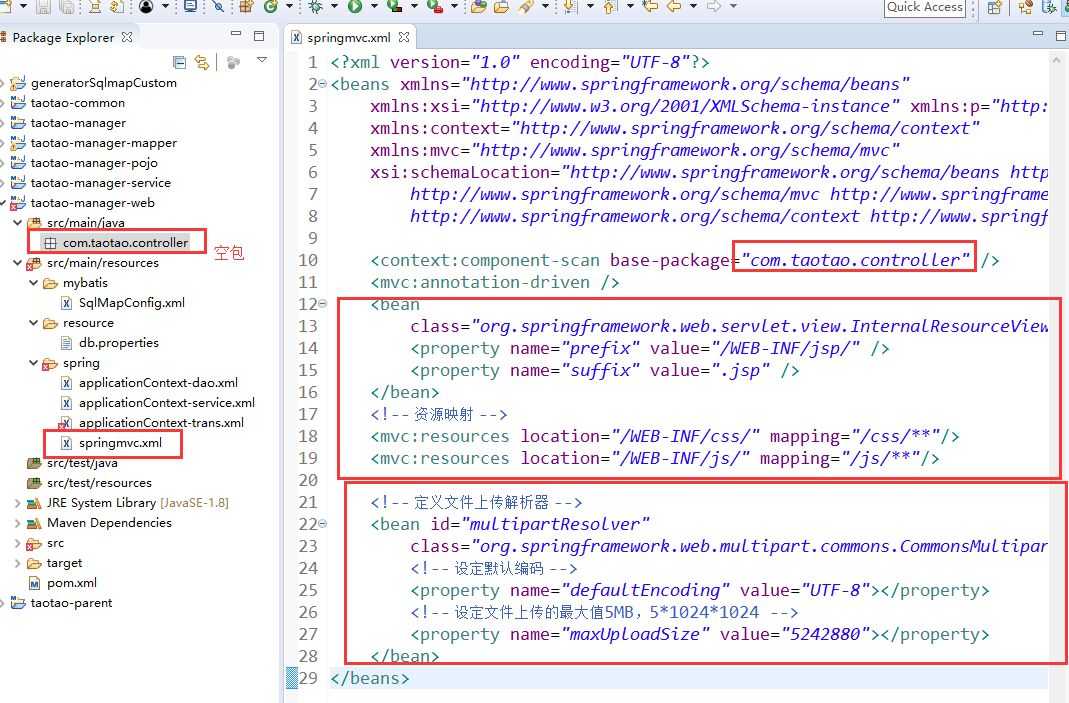The image size is (1069, 703).
Task: Select springmvc.xml in the spring folder
Action: (121, 443)
